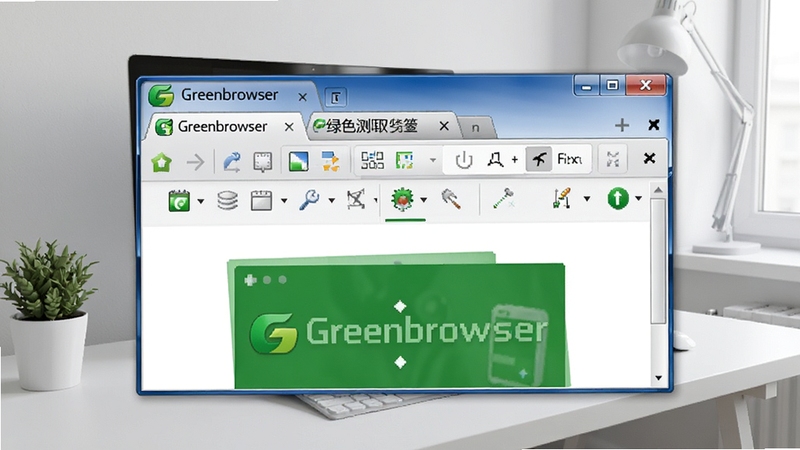Maximize the Greenbrowser window
Screen dimensions: 800x450
coord(612,85)
